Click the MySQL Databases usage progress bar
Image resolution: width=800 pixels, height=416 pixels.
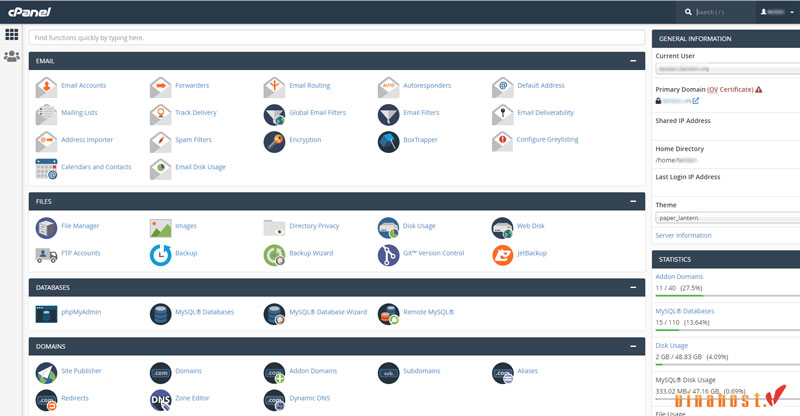coord(728,330)
